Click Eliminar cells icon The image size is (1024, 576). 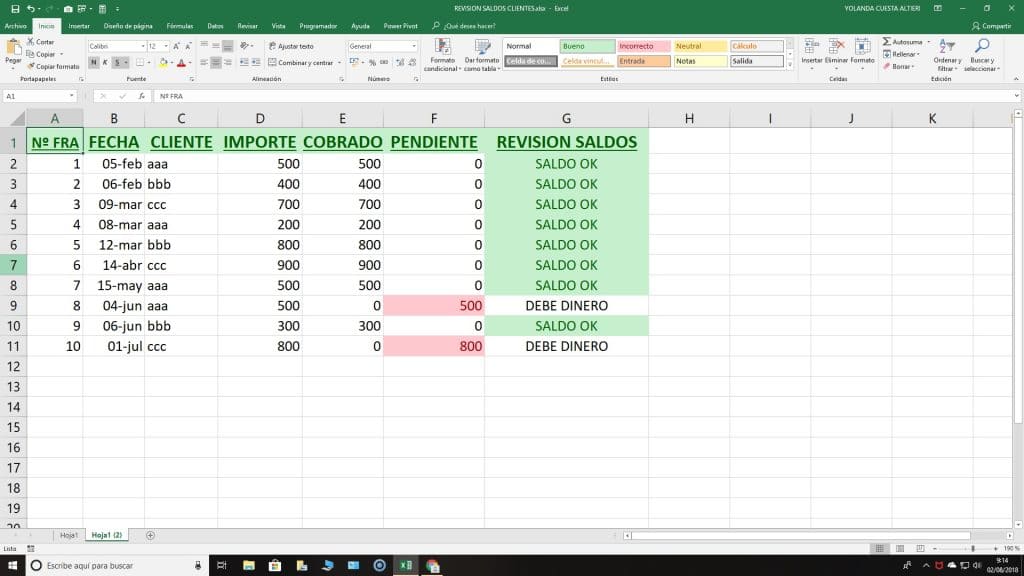(x=837, y=47)
